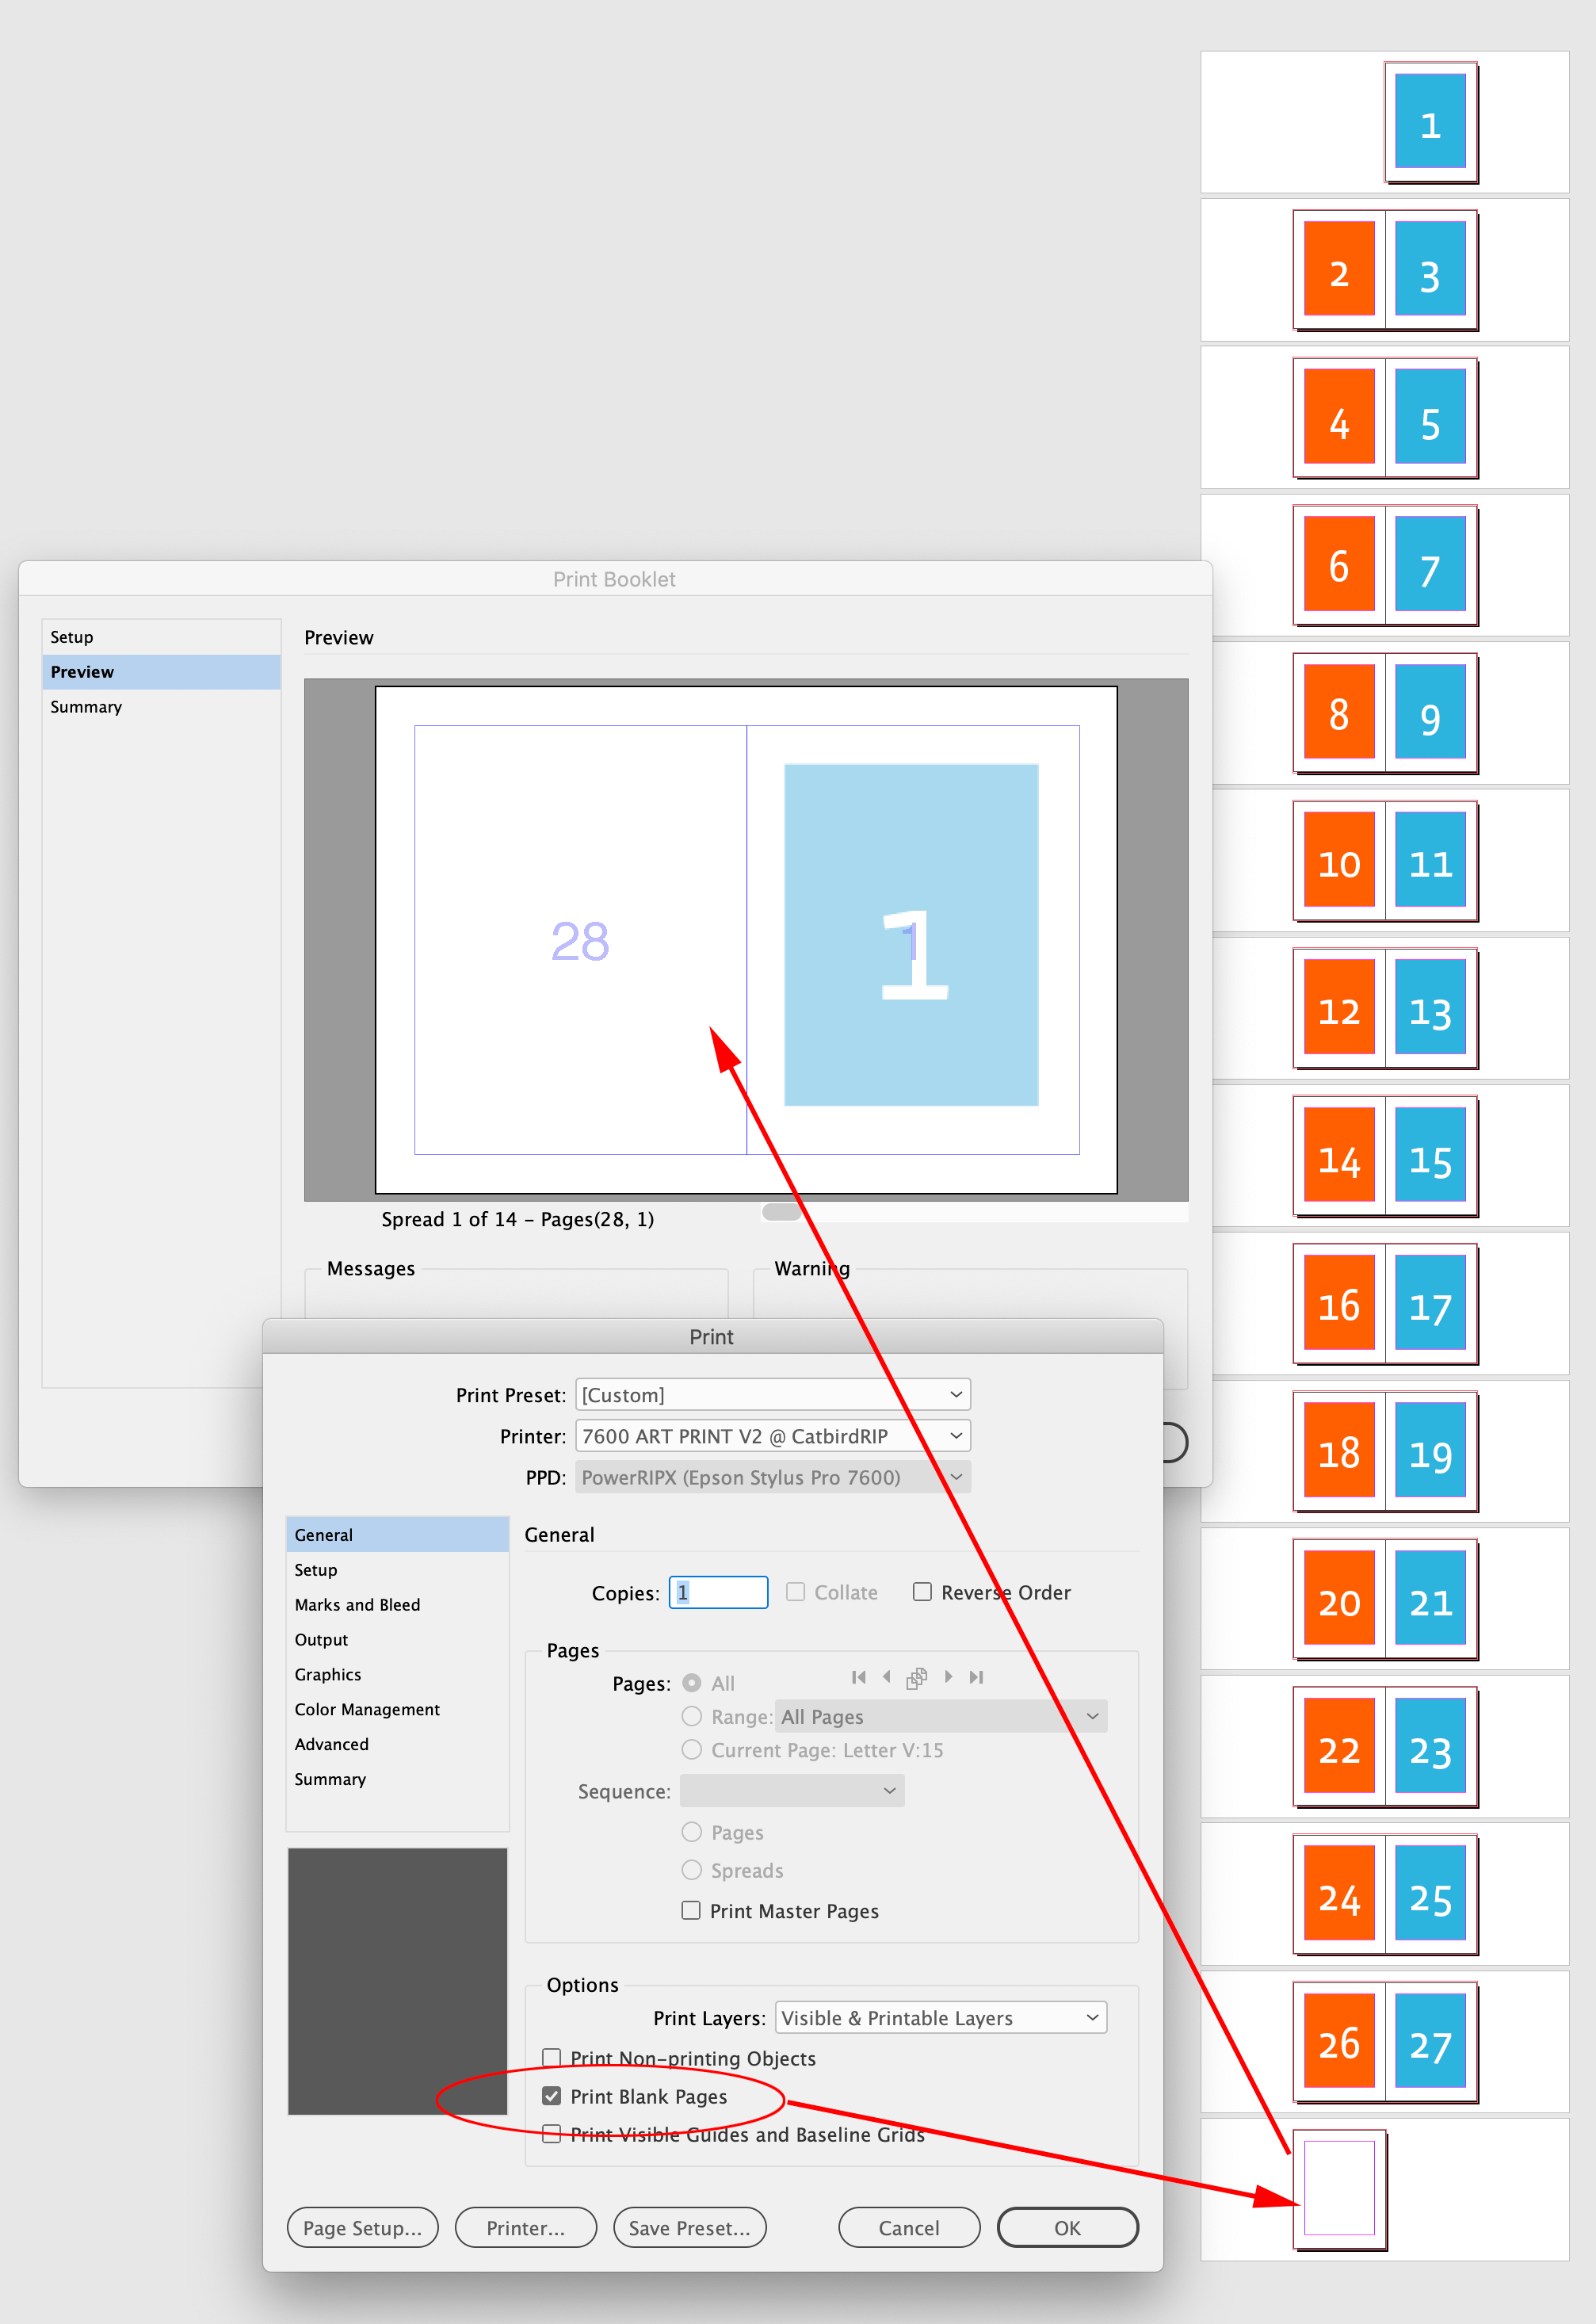The height and width of the screenshot is (2324, 1596).
Task: Switch to the Summary panel in Print Booklet
Action: [x=86, y=706]
